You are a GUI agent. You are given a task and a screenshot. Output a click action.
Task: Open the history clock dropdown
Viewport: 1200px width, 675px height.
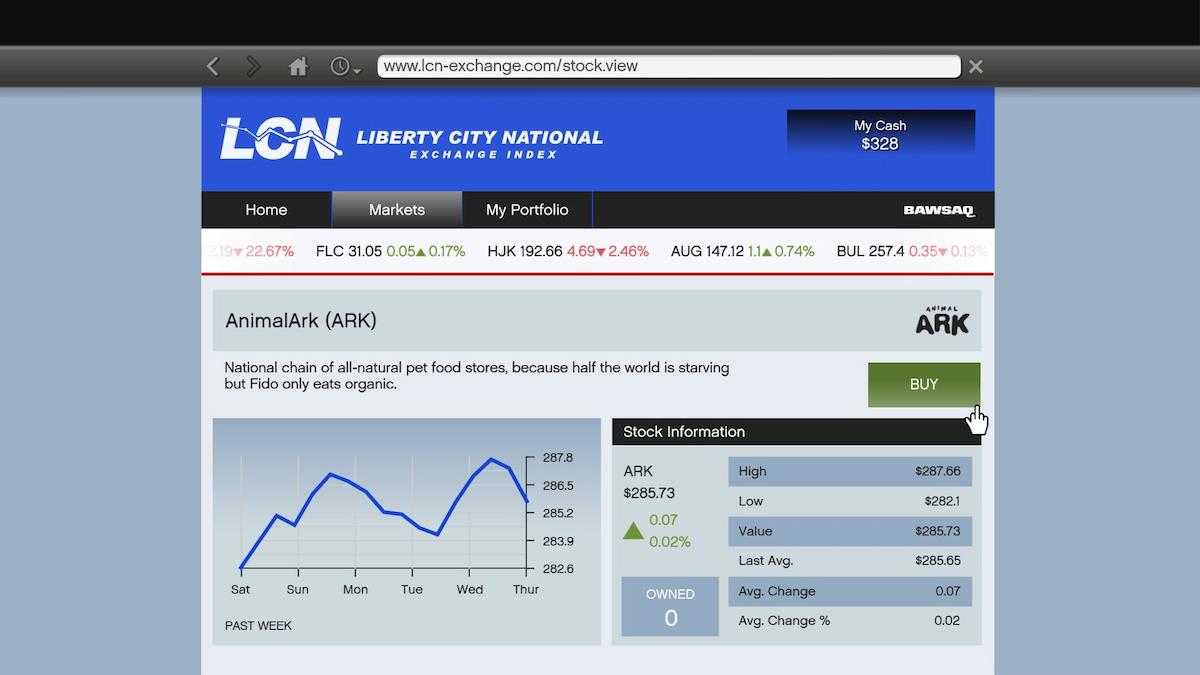tap(344, 67)
